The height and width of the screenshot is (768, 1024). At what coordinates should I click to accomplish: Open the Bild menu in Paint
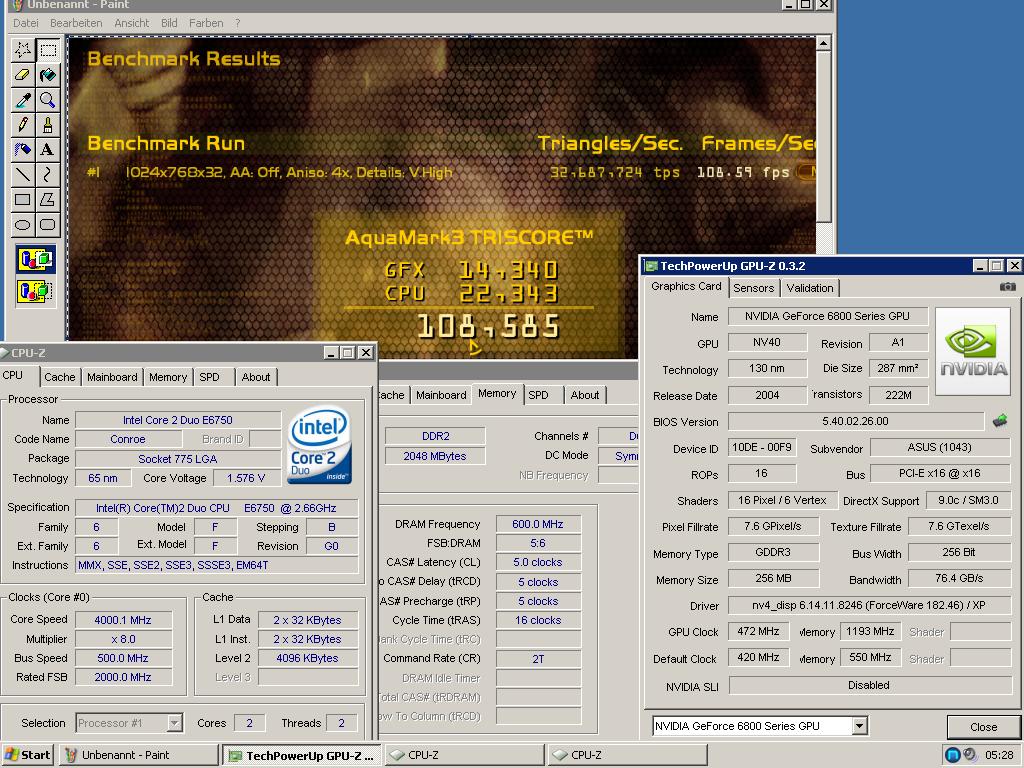[169, 23]
